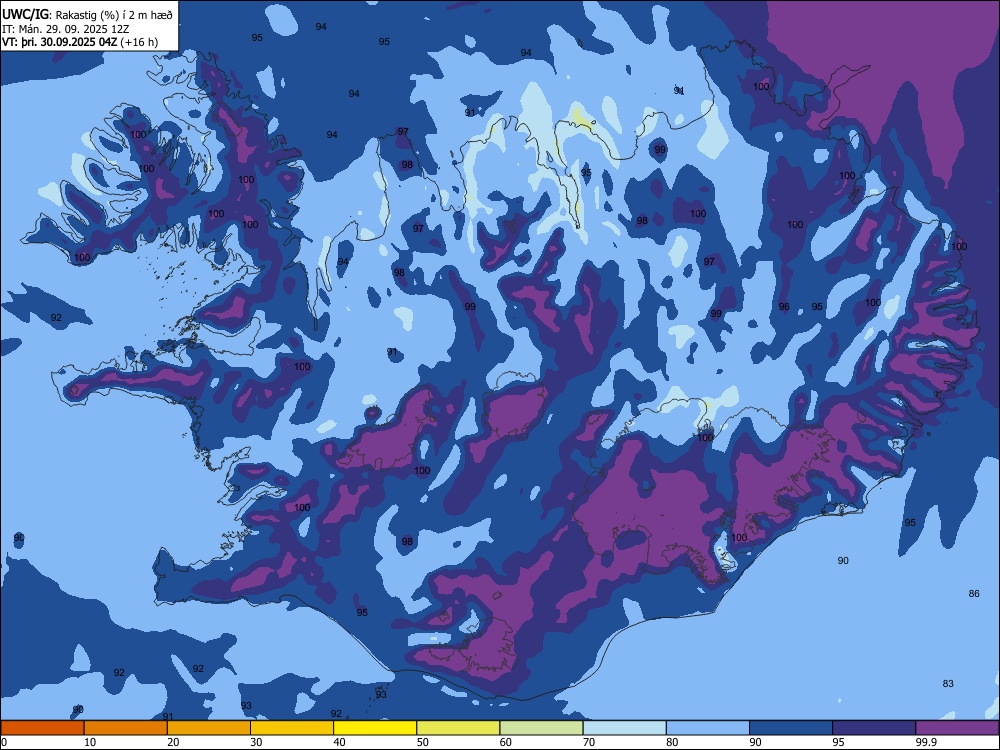Click the "20" legend tick label
1000x750 pixels.
pos(173,742)
